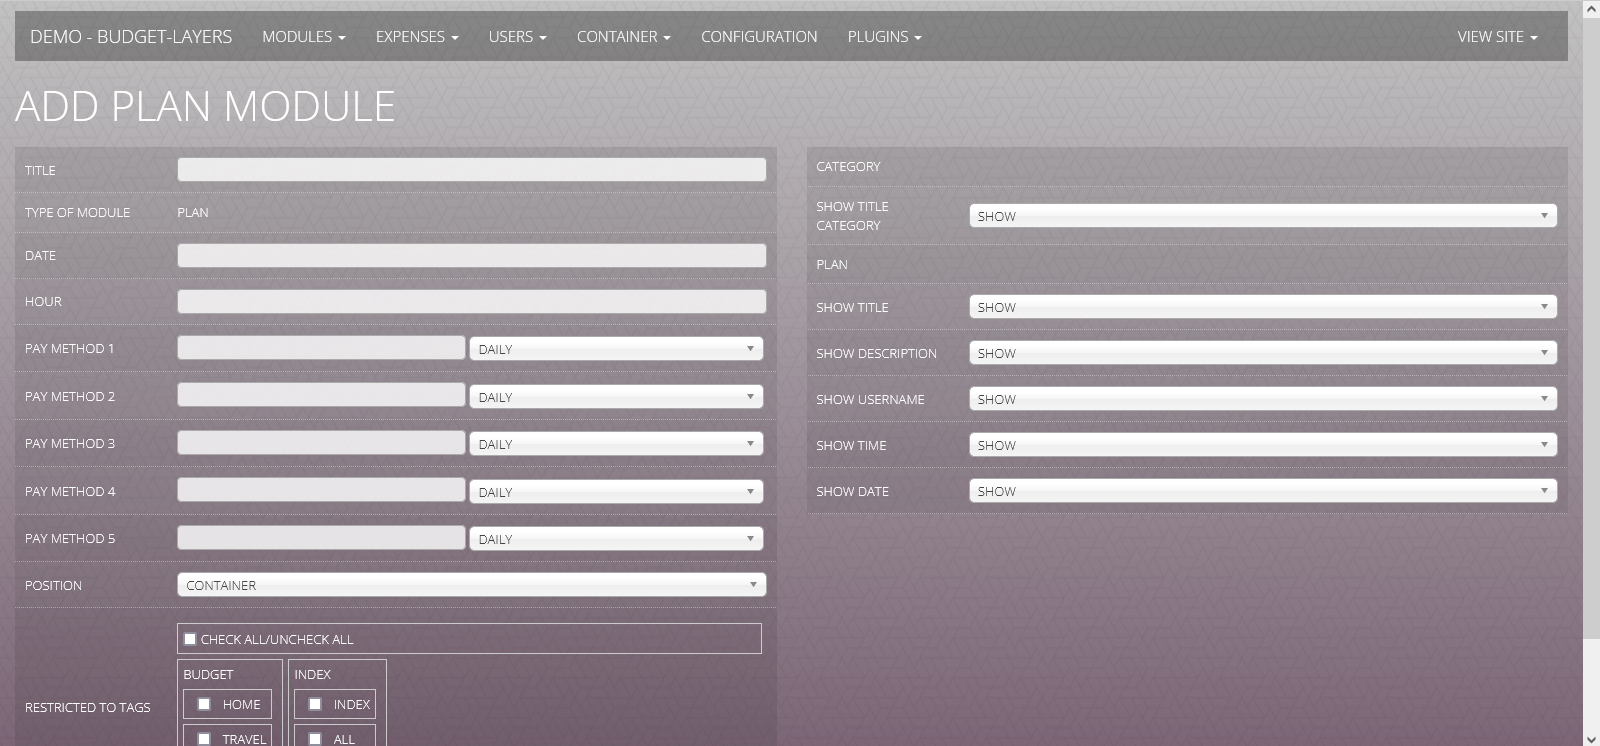1600x746 pixels.
Task: Focus the Date input field
Action: coord(471,256)
